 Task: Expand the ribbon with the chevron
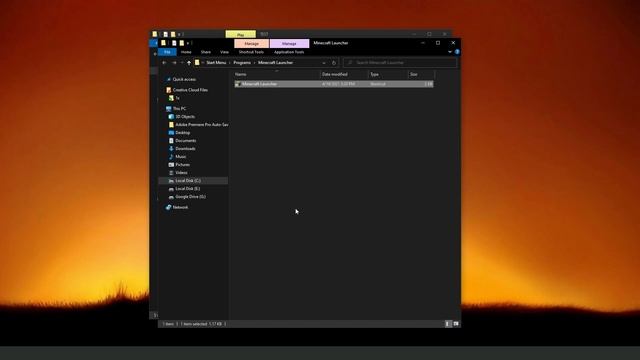tap(450, 52)
